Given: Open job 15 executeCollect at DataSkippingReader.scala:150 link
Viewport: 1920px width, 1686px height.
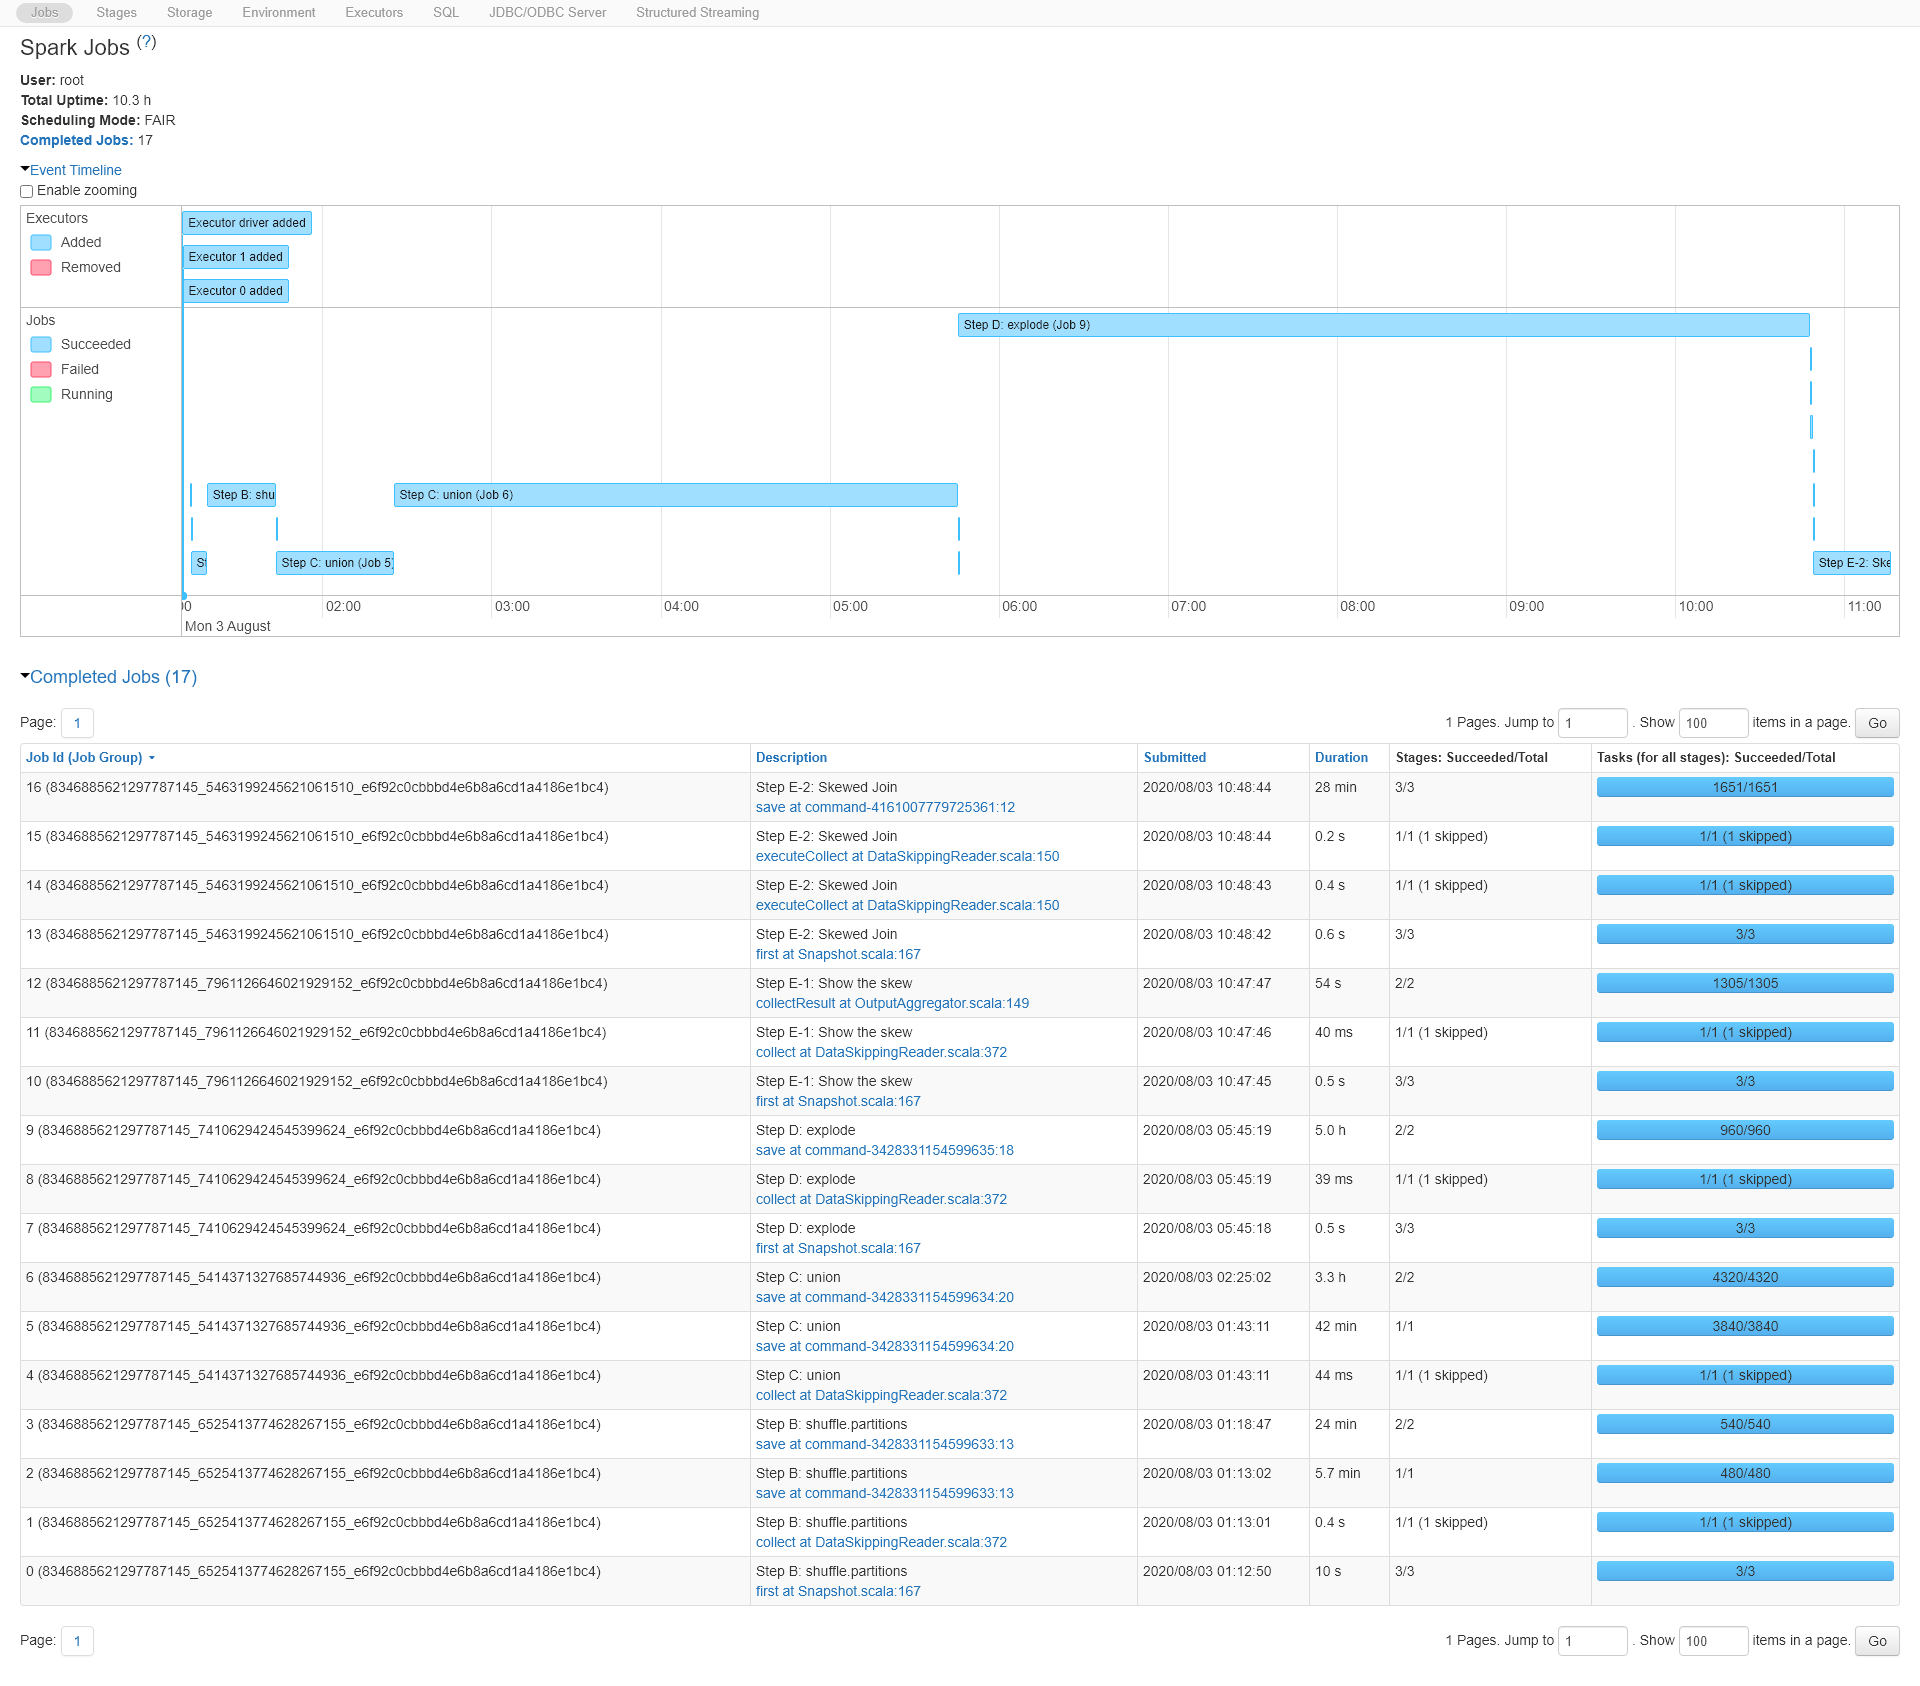Looking at the screenshot, I should pos(907,856).
